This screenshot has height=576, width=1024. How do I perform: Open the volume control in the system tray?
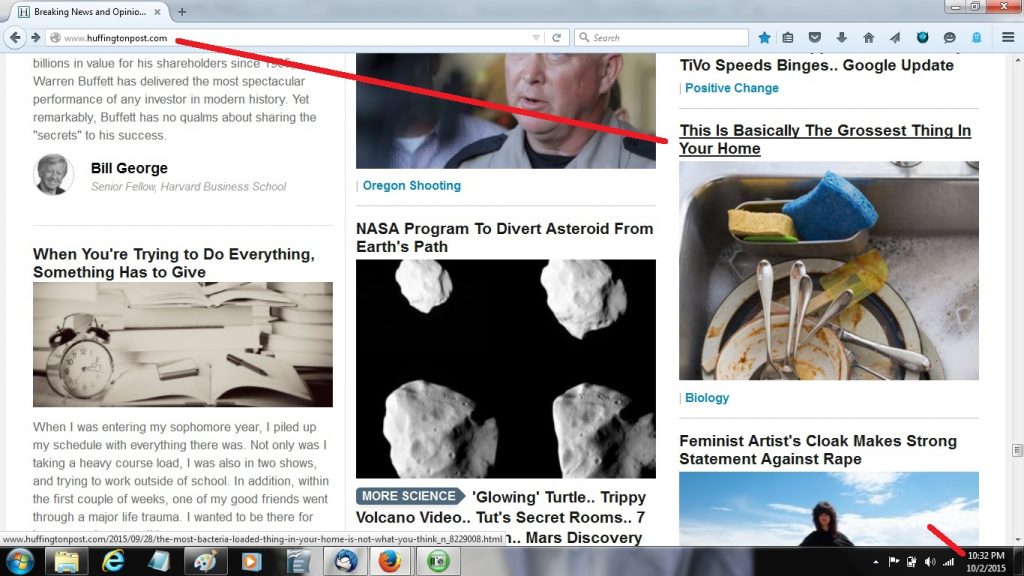pos(930,562)
